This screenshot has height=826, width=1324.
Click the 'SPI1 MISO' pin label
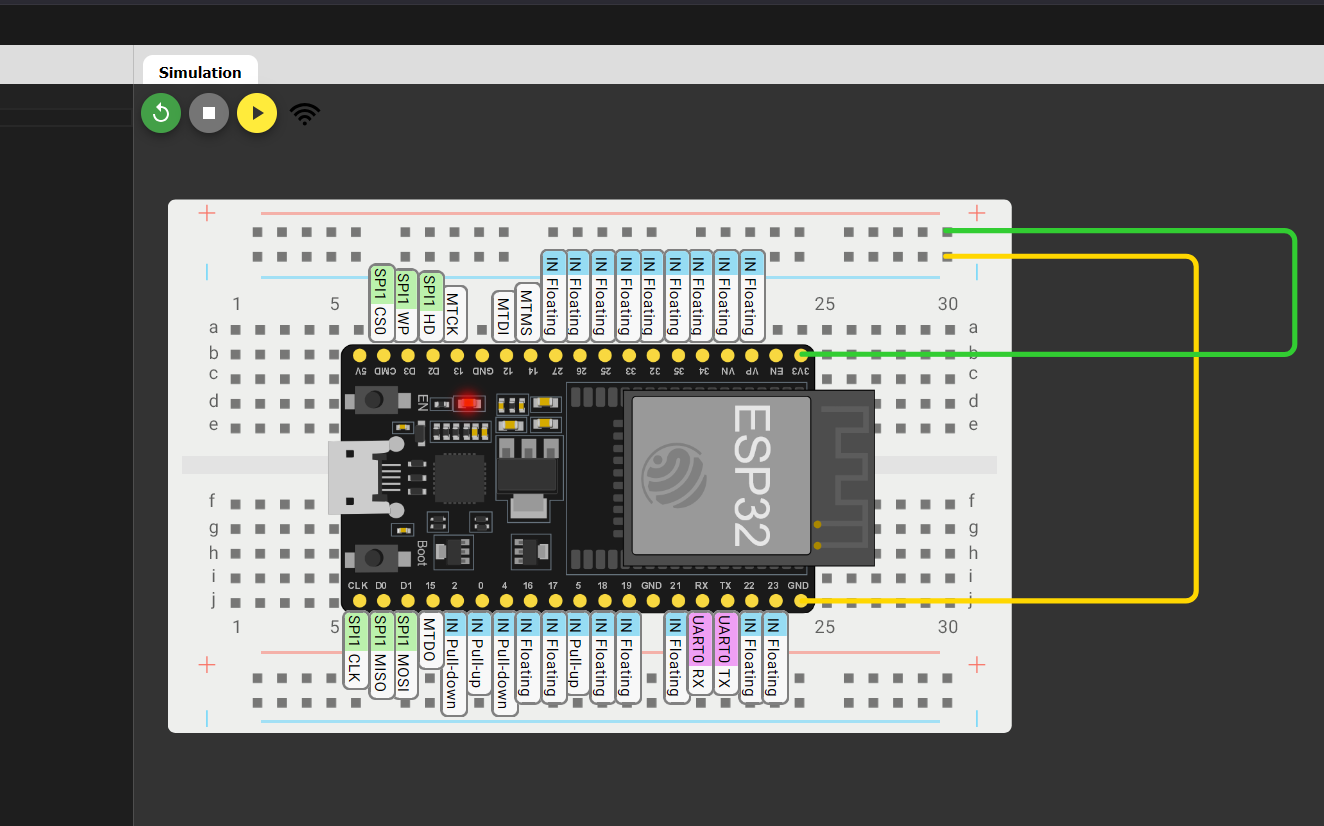pos(380,655)
